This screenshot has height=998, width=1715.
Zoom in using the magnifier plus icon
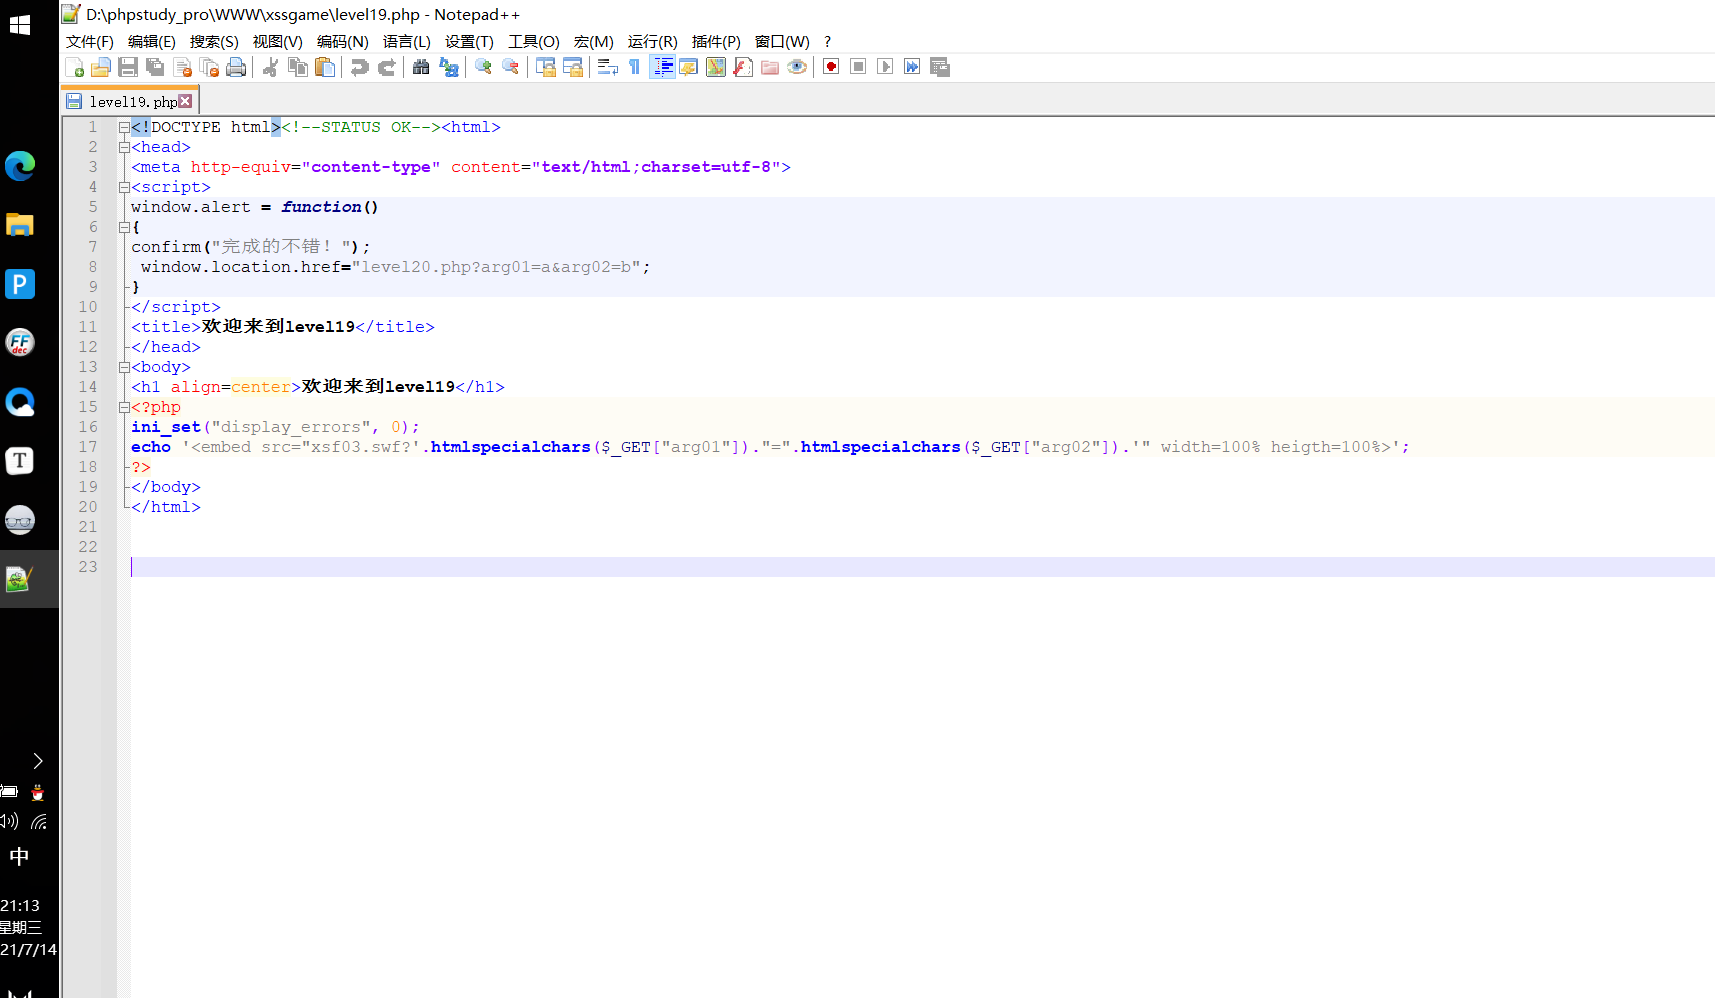pyautogui.click(x=483, y=67)
